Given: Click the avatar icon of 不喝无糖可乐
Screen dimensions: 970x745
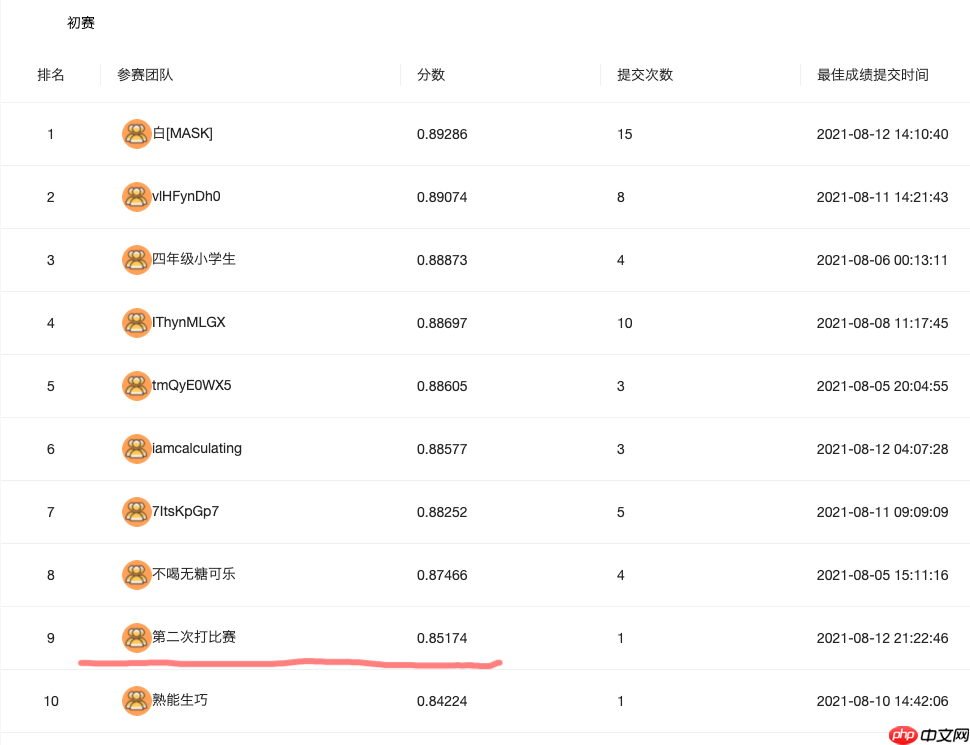Looking at the screenshot, I should (137, 575).
